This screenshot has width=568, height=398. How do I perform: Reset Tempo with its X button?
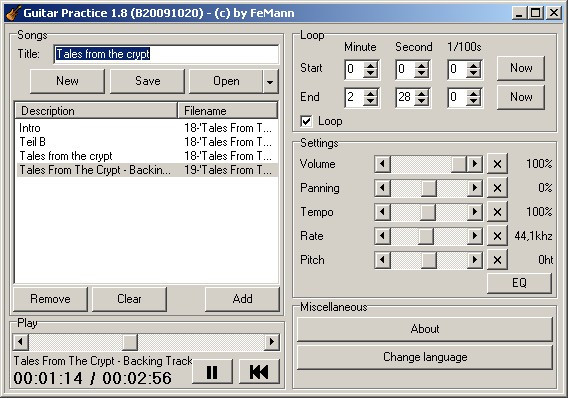497,212
